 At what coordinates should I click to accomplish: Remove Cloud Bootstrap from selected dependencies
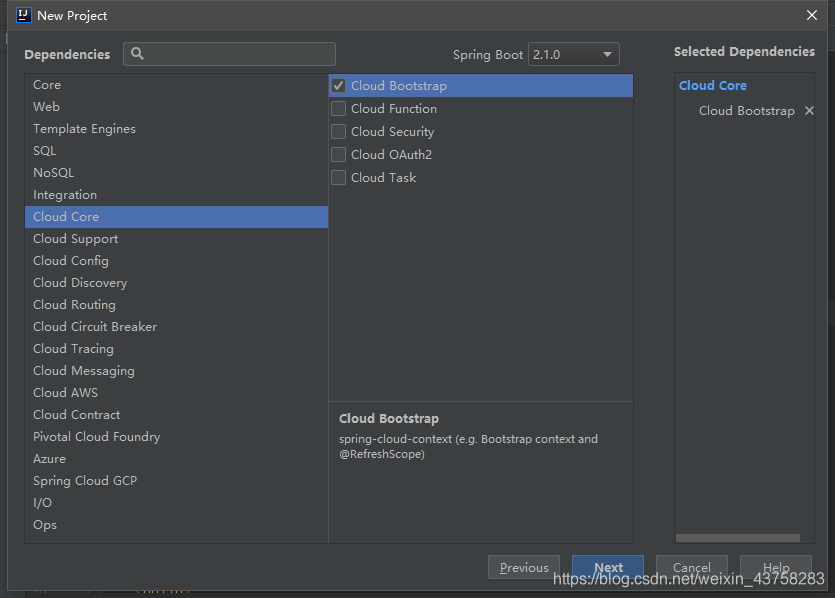[x=809, y=111]
